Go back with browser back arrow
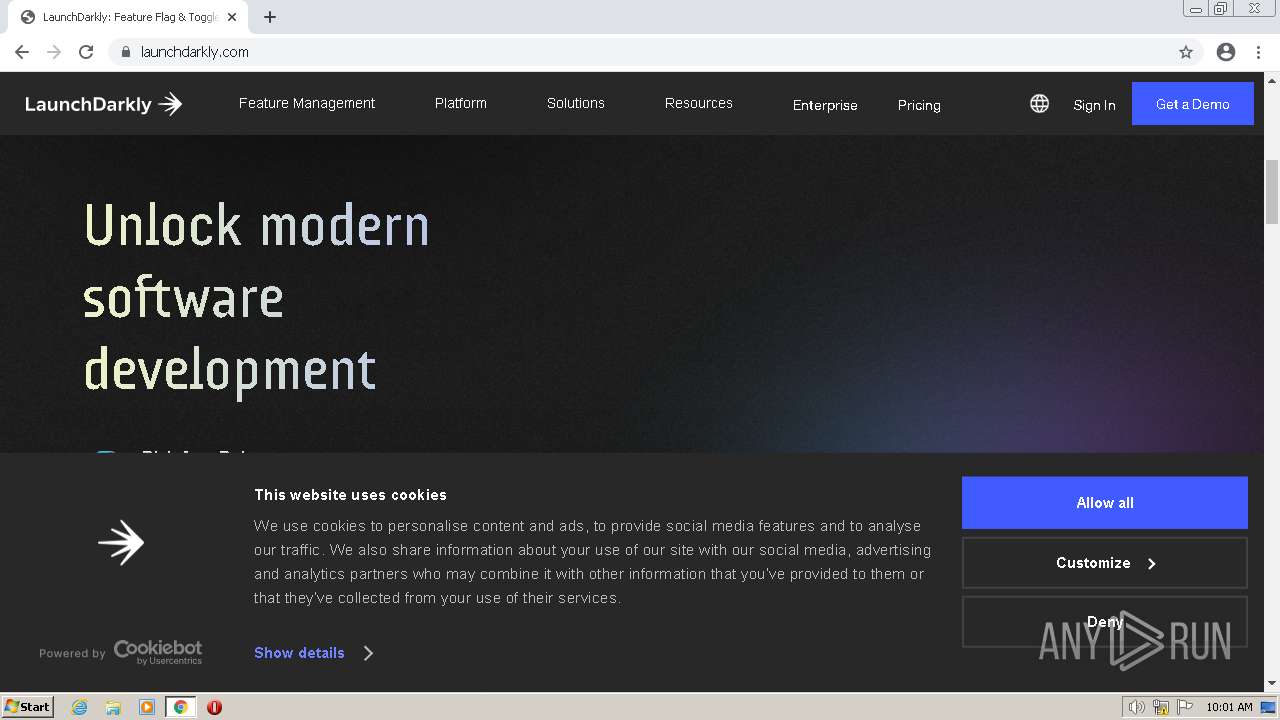The image size is (1280, 720). coord(22,52)
